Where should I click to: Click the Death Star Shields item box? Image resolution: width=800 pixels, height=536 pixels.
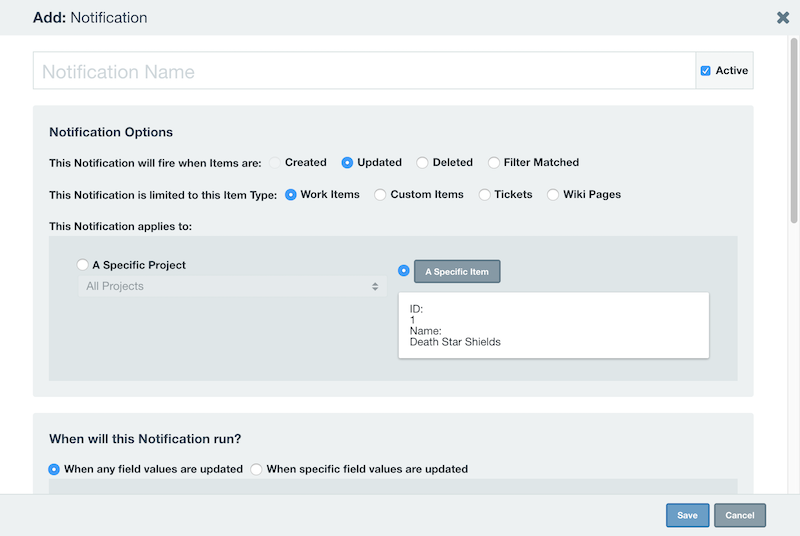point(554,325)
